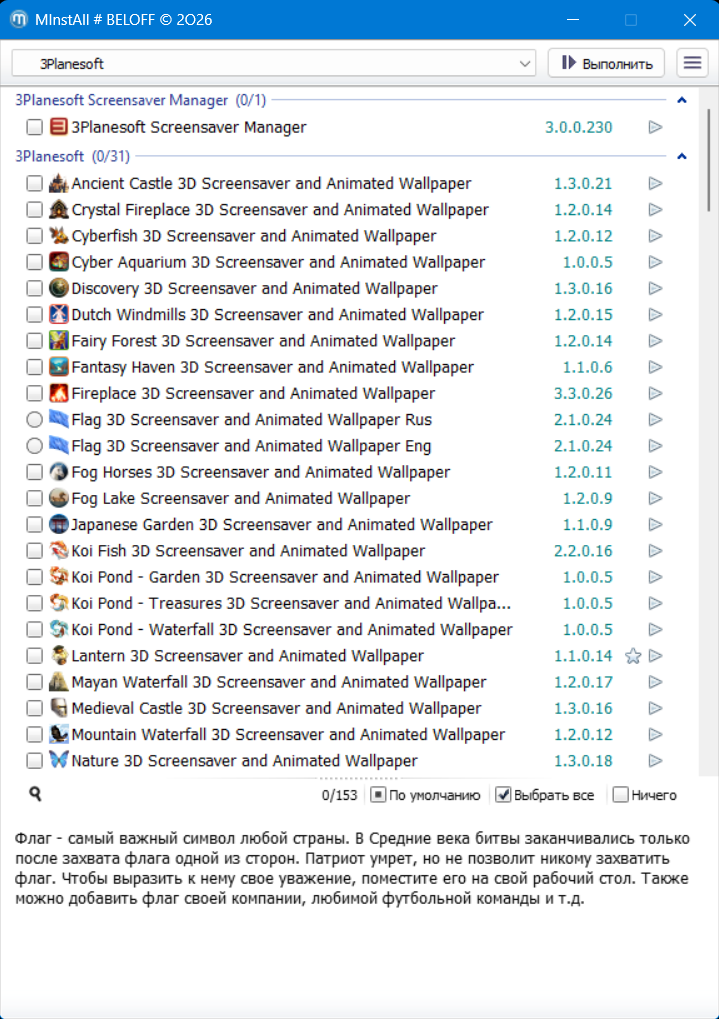The image size is (719, 1019).
Task: Tick the Medieval Castle checkbox
Action: pos(34,708)
